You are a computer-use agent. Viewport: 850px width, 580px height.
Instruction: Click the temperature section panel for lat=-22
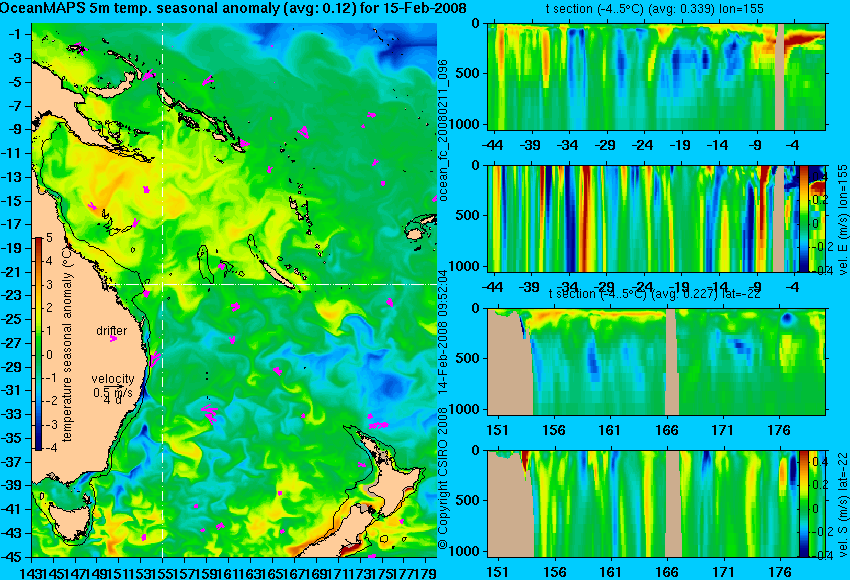656,362
